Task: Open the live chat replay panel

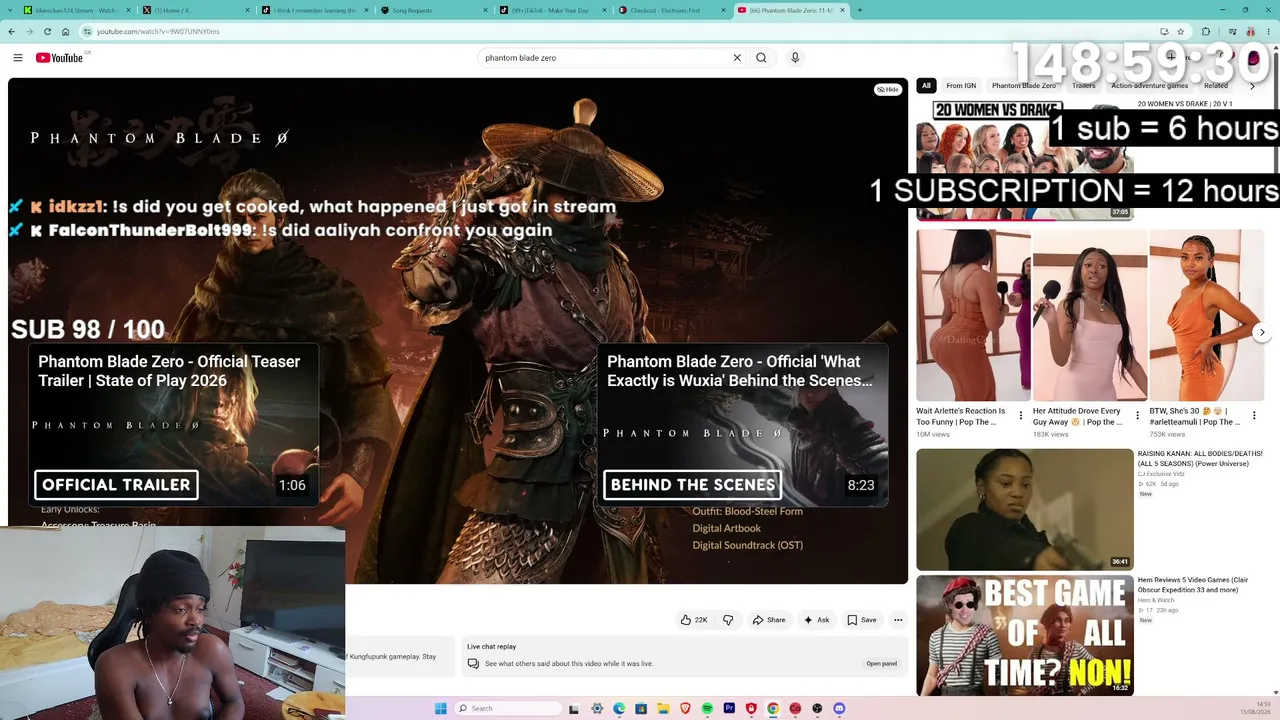Action: click(x=881, y=663)
